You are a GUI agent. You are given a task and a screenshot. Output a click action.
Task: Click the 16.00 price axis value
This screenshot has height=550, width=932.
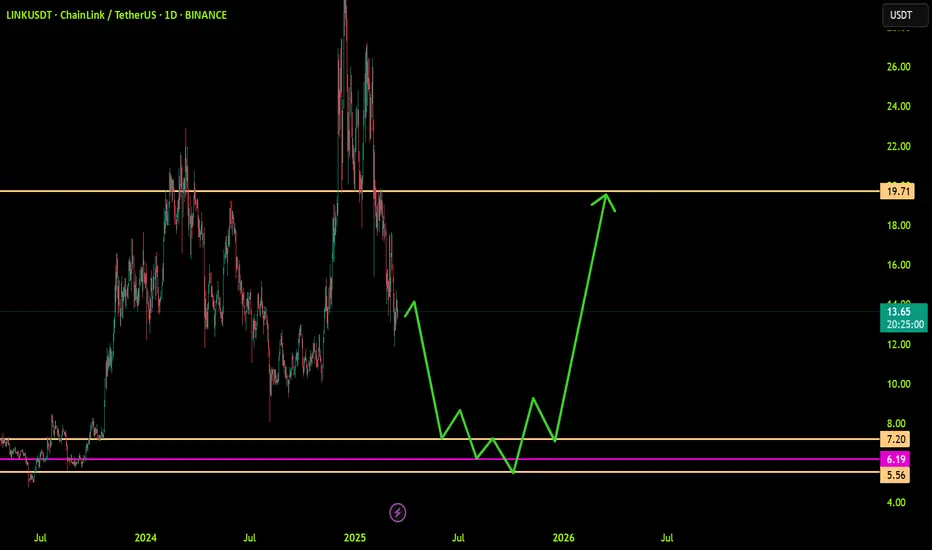(x=898, y=265)
